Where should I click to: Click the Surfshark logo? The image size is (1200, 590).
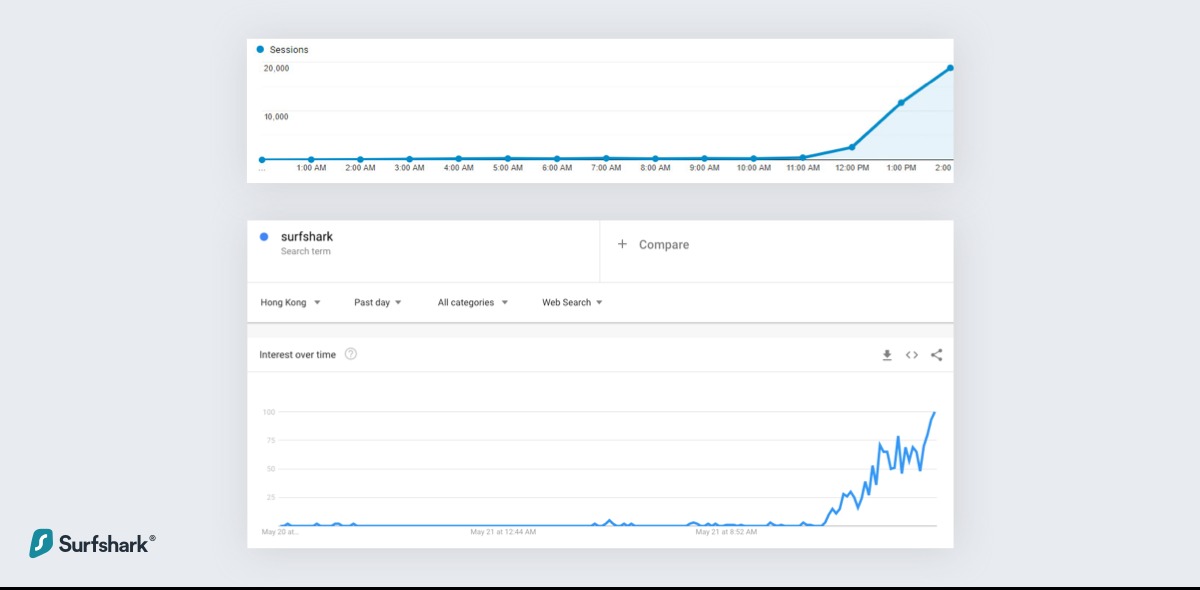92,544
